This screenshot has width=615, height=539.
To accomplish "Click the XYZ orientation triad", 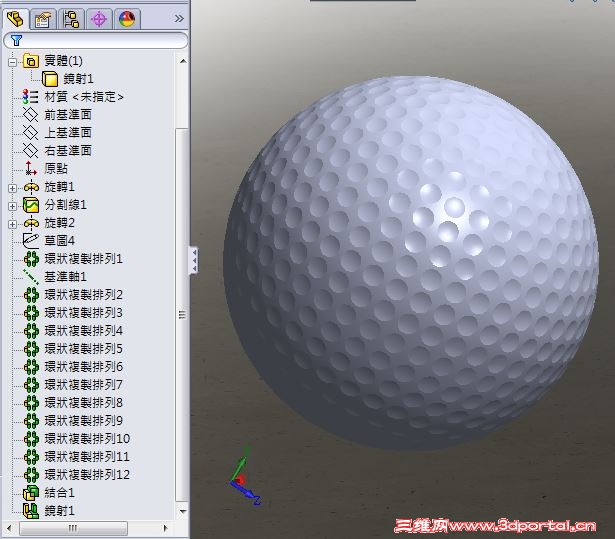I will click(x=245, y=477).
